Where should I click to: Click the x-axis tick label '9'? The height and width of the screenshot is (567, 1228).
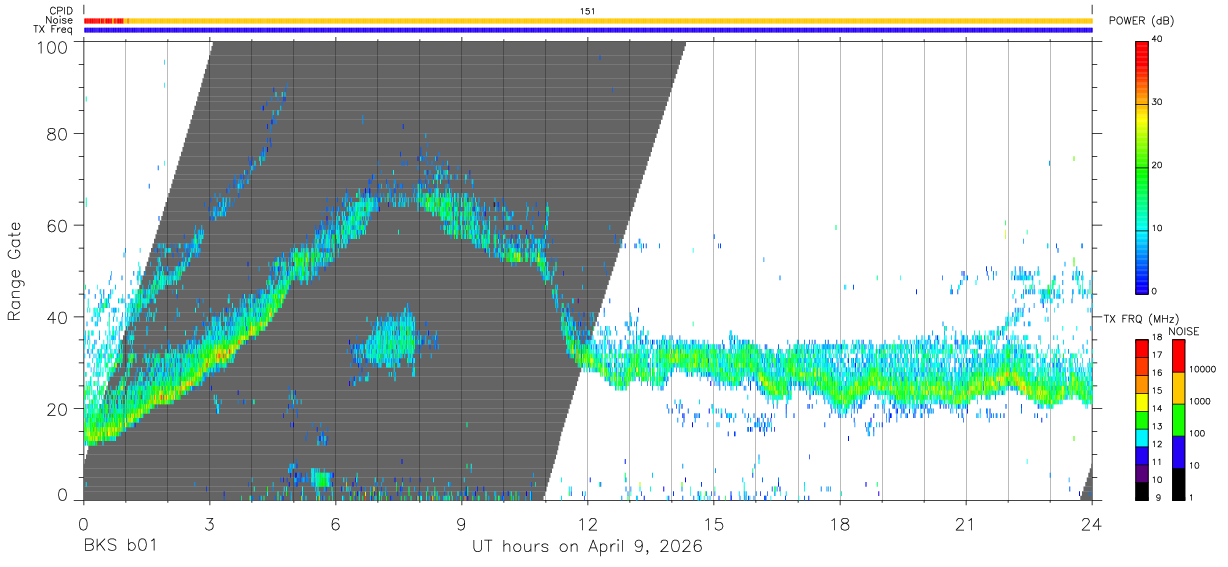[461, 525]
